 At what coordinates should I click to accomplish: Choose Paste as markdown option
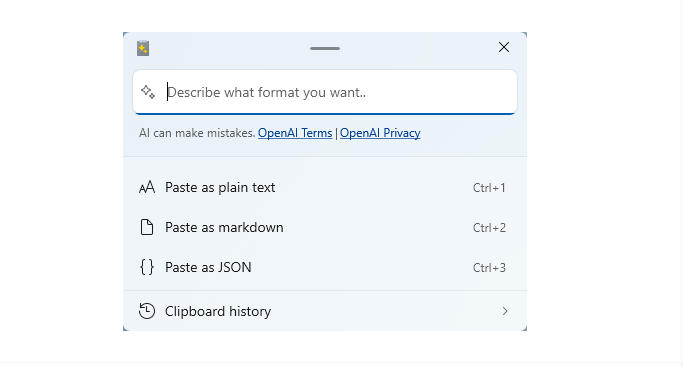tap(325, 227)
